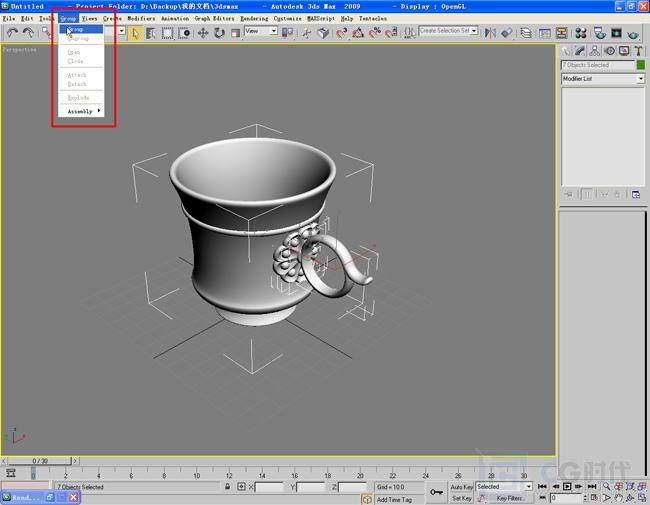Screen dimensions: 650x505
Task: Click the time slider at 0 / 30
Action: [x=40, y=461]
